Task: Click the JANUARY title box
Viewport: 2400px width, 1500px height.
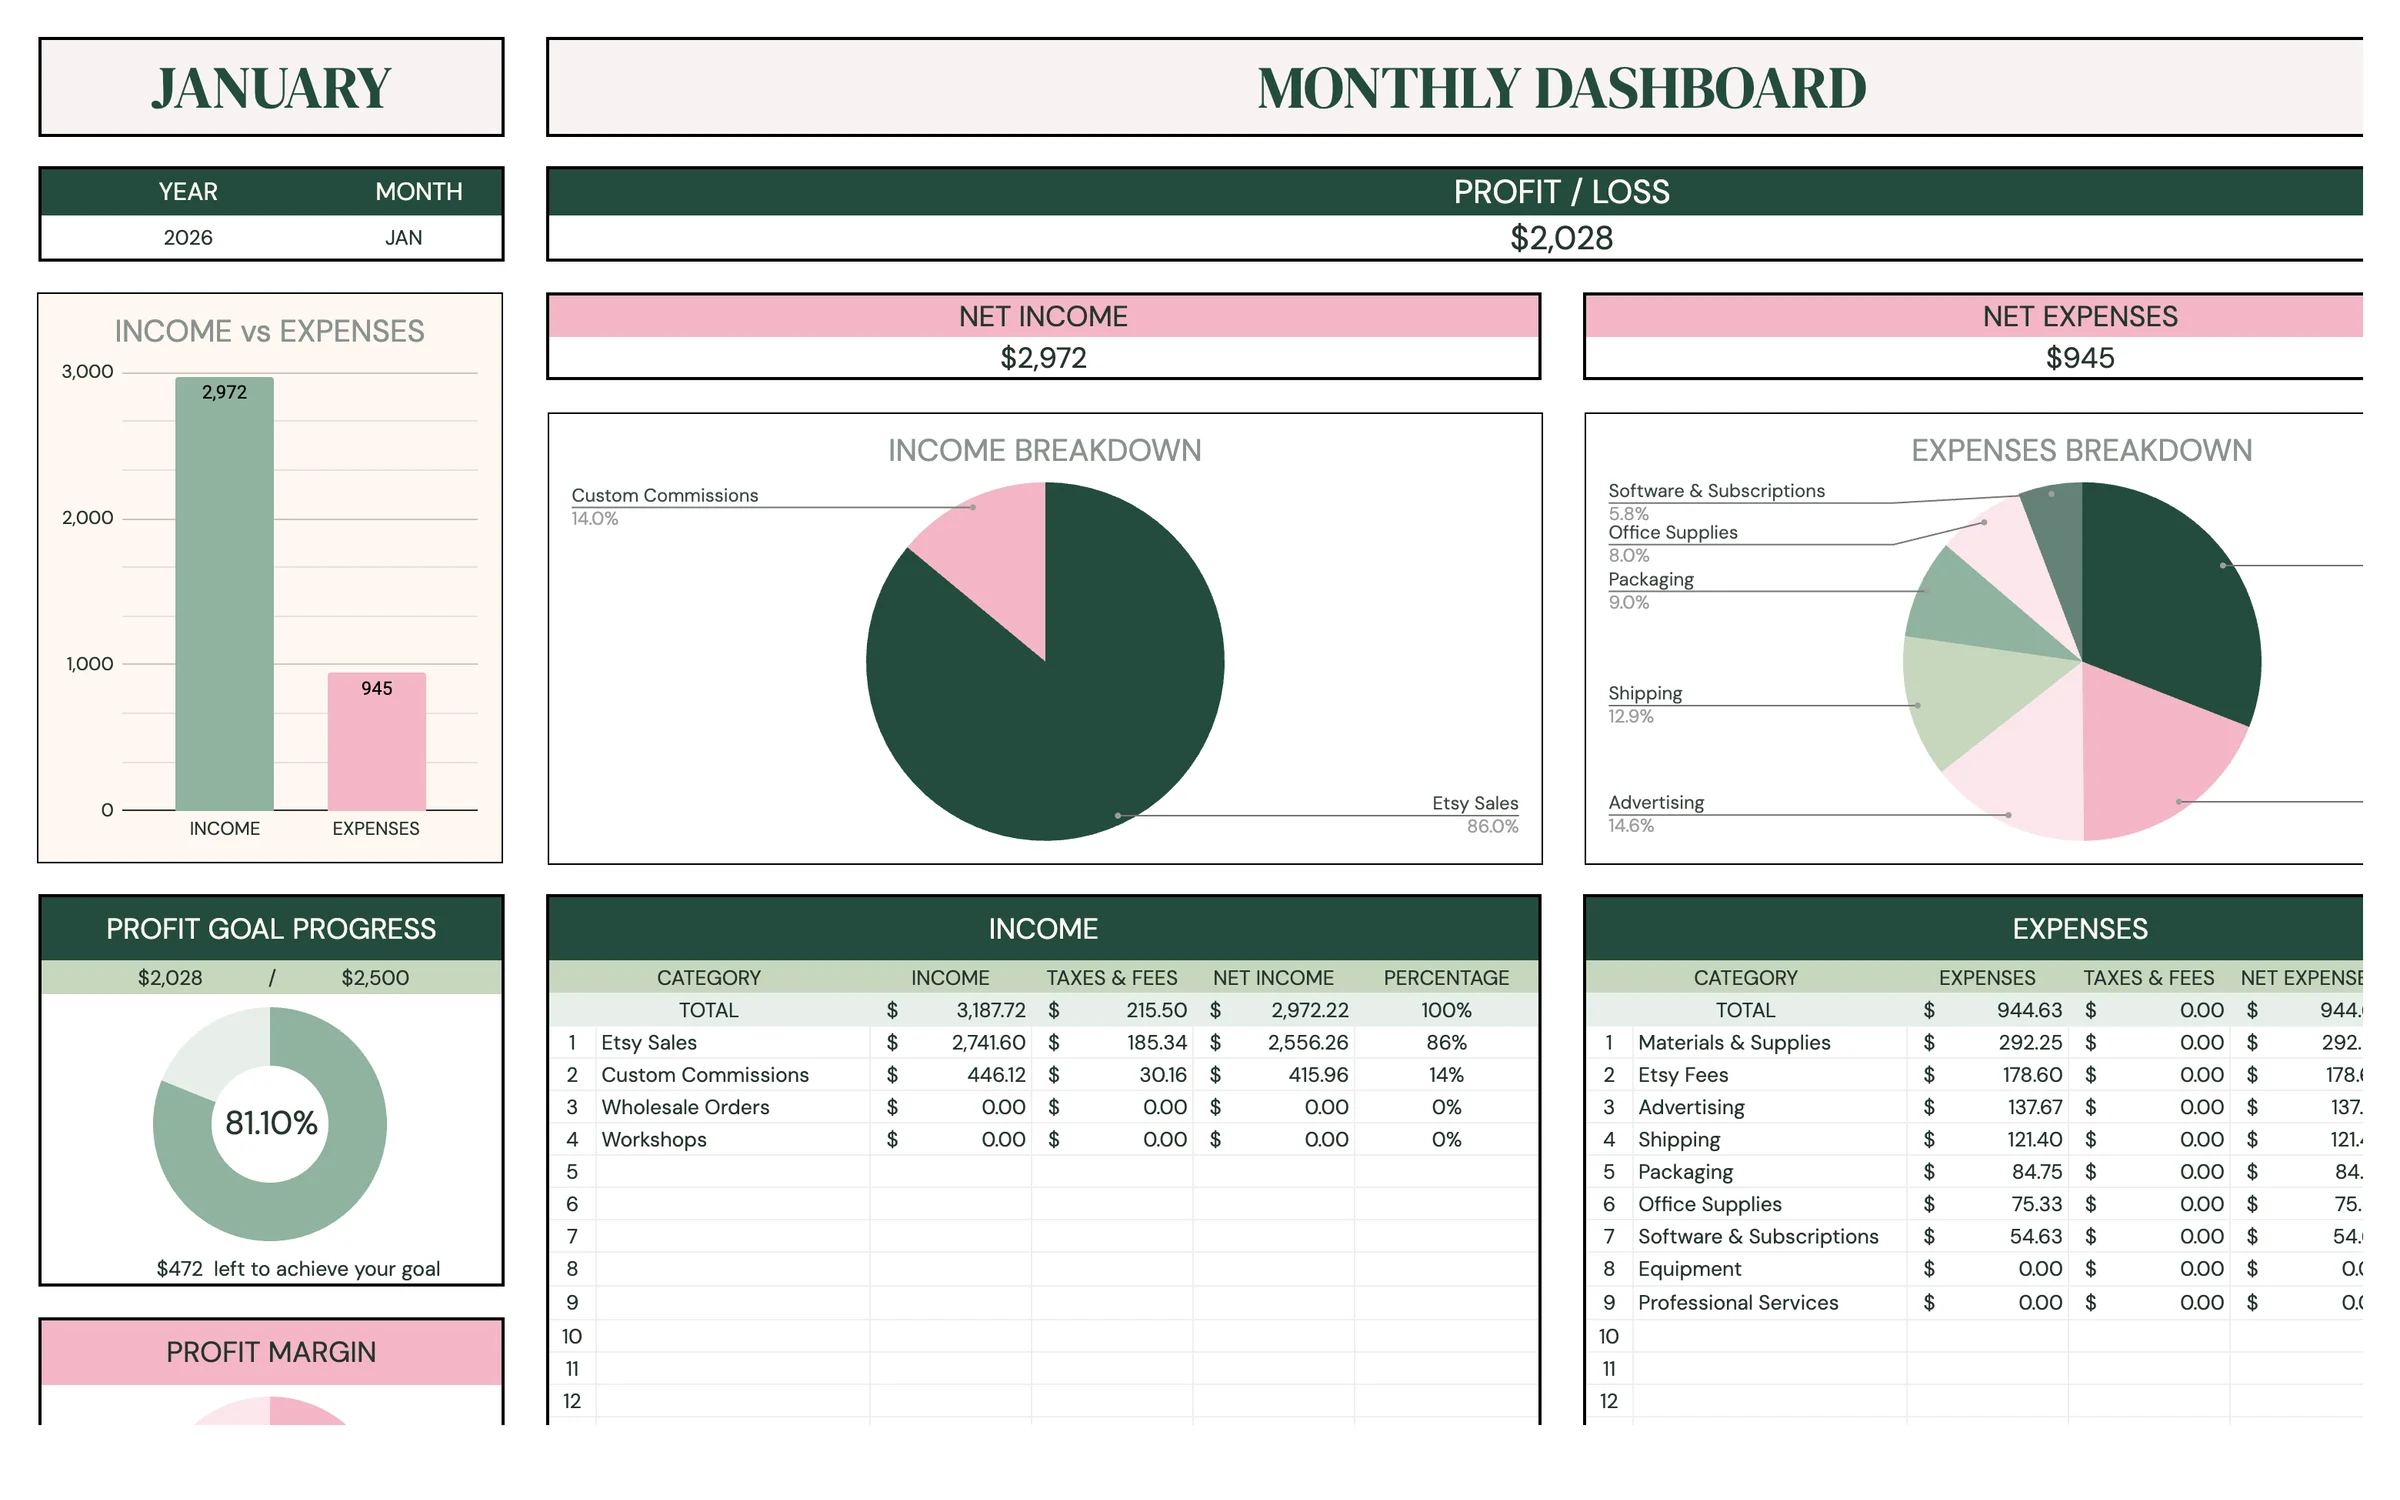Action: click(271, 87)
